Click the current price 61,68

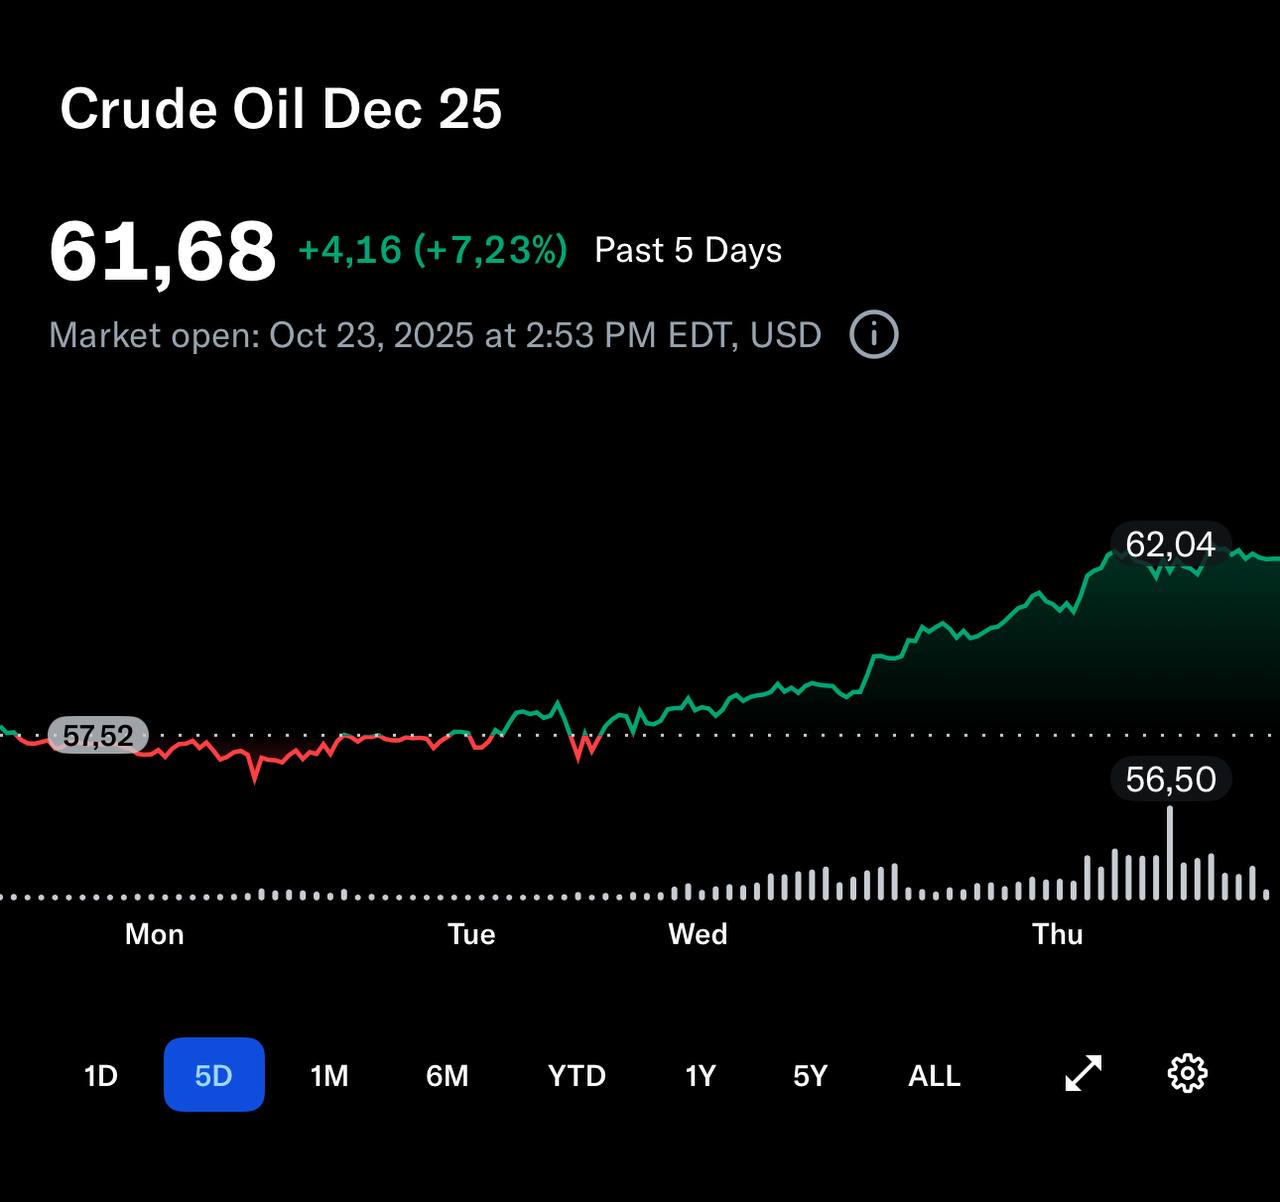(162, 251)
